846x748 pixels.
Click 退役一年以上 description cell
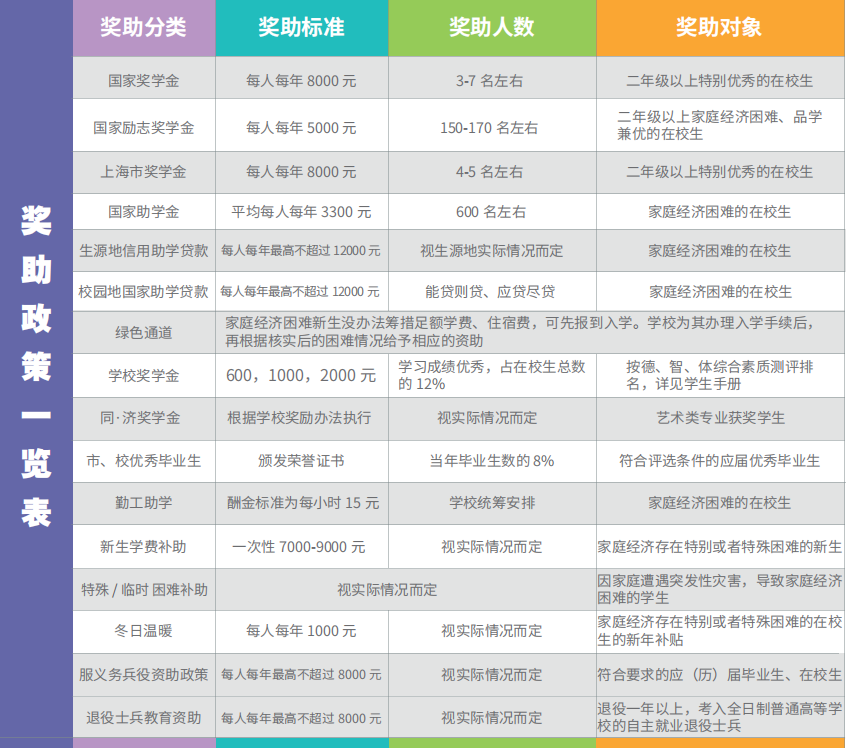pos(720,718)
